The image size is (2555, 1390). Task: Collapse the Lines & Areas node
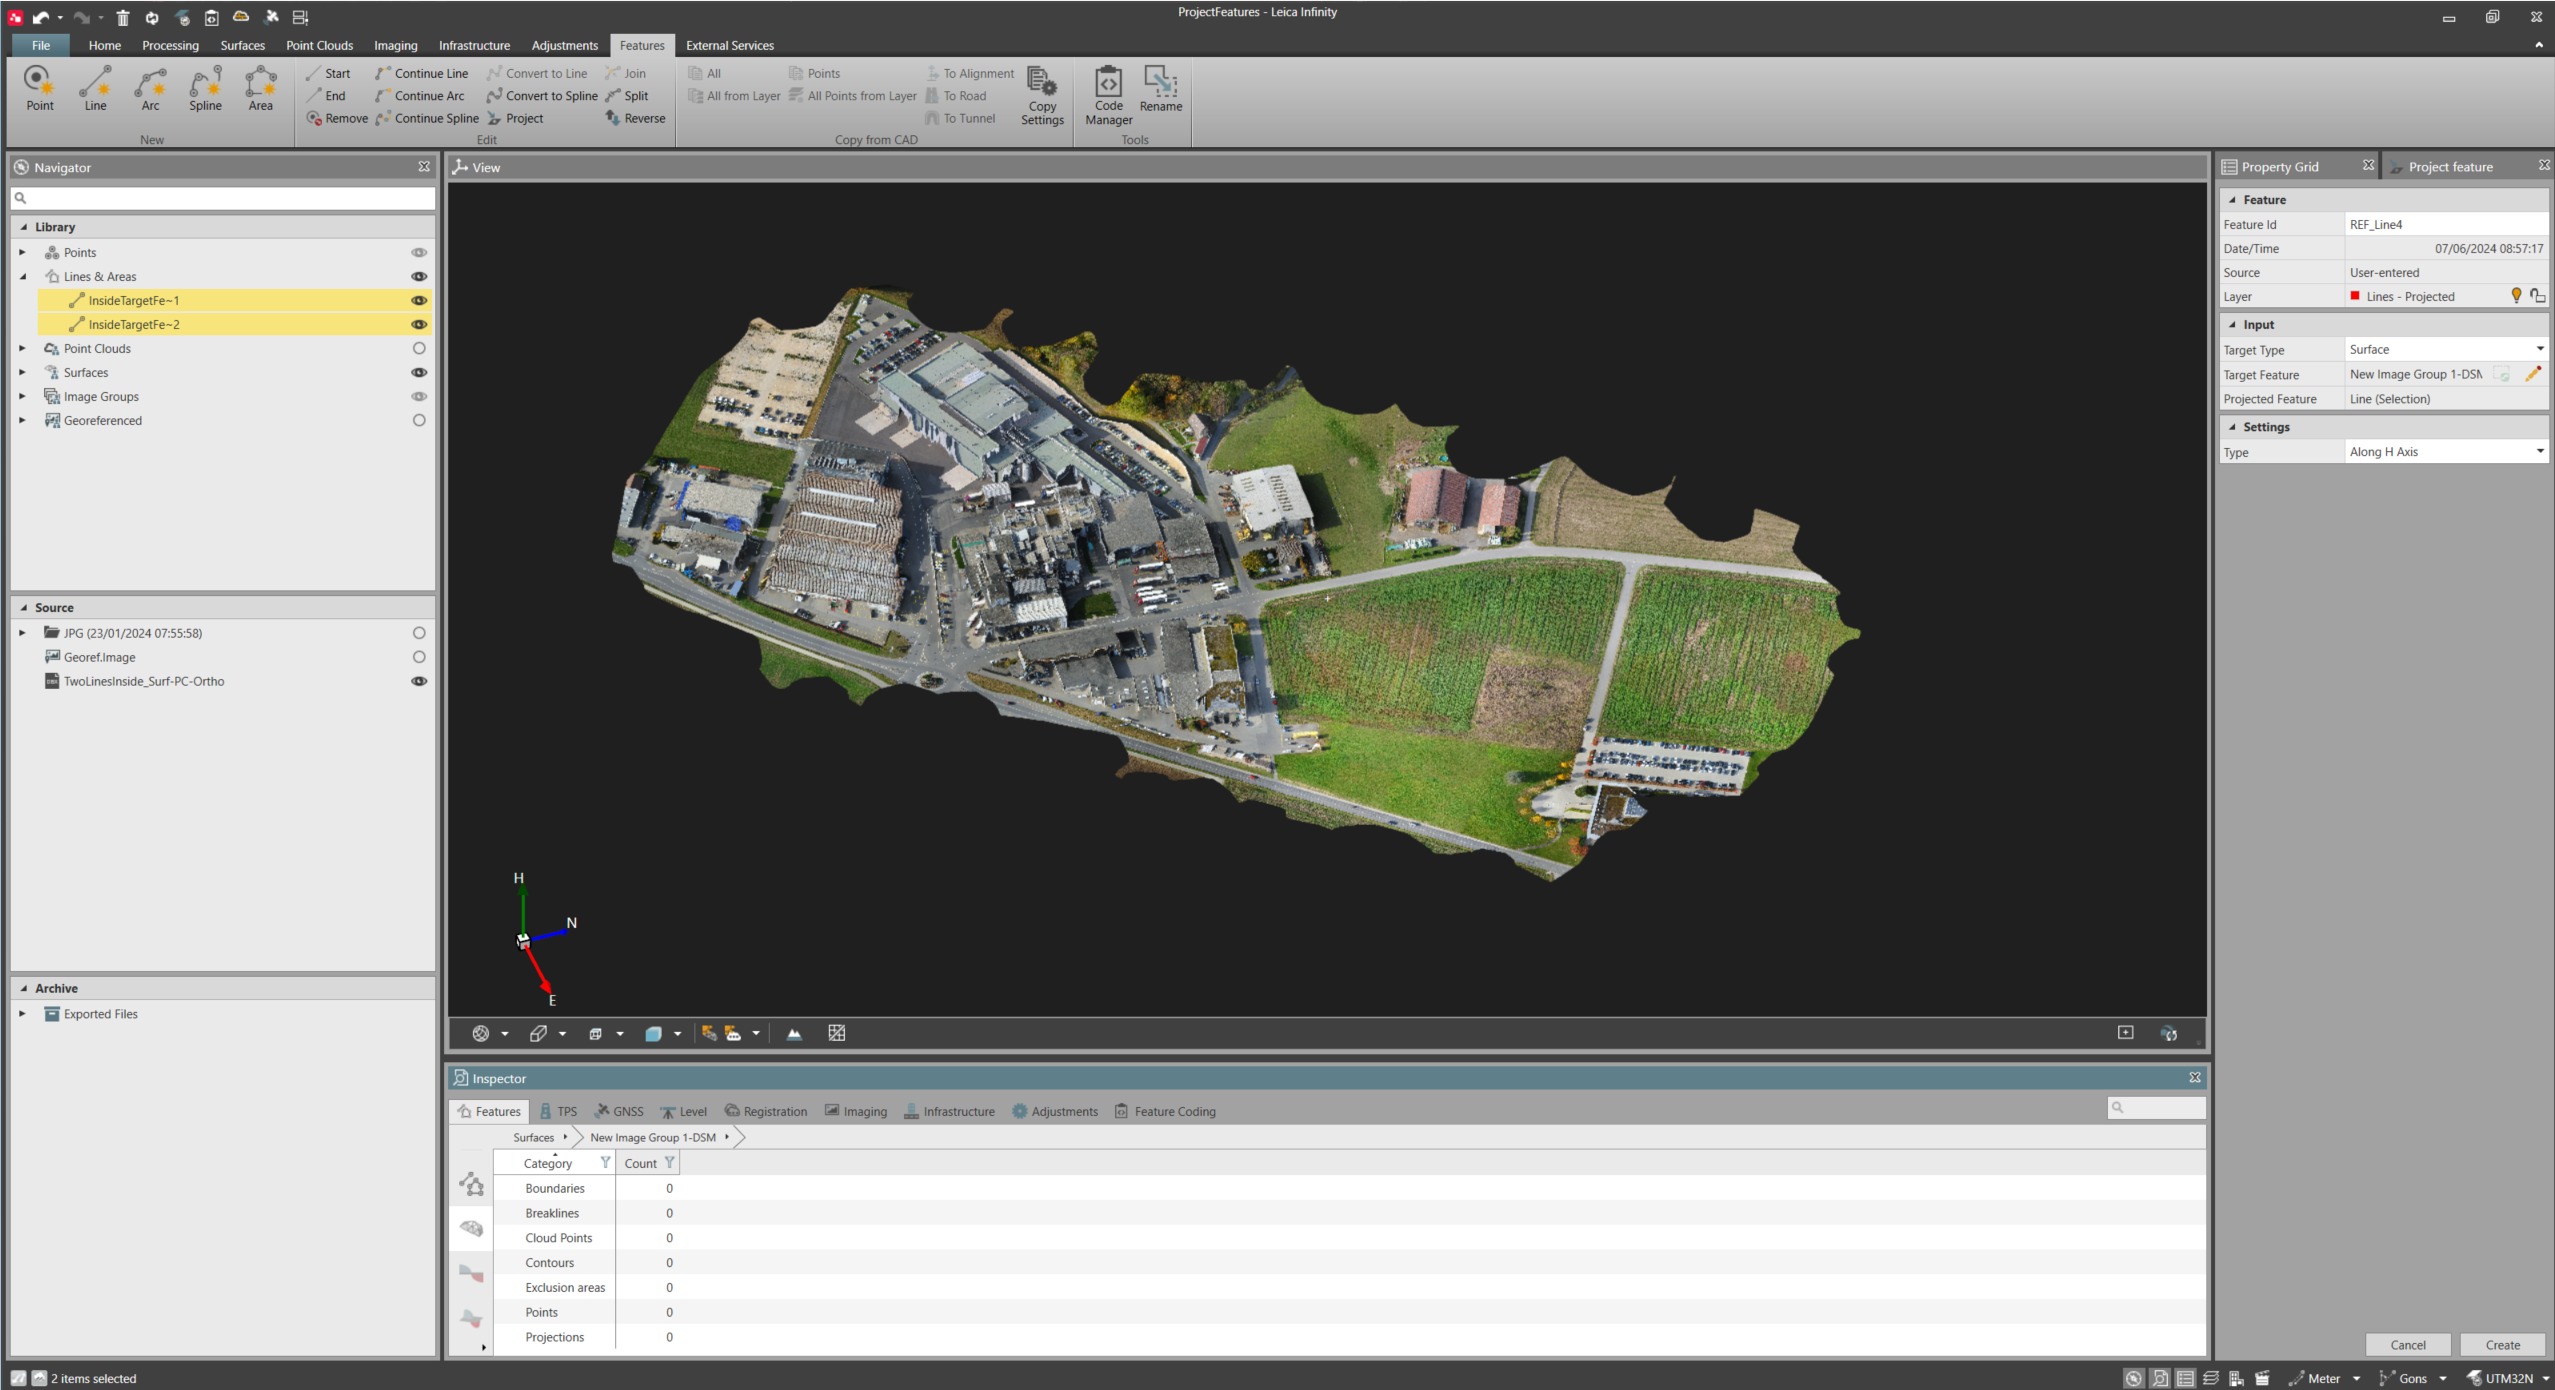coord(22,276)
